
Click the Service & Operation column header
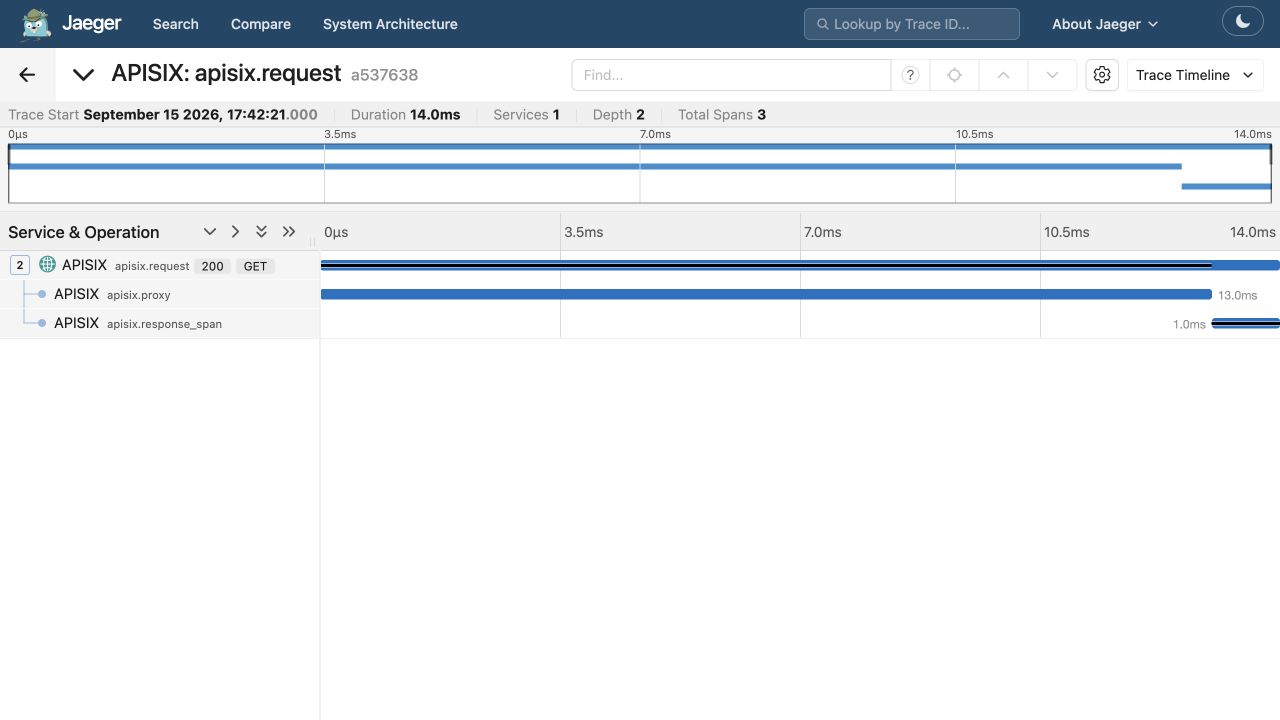[84, 232]
